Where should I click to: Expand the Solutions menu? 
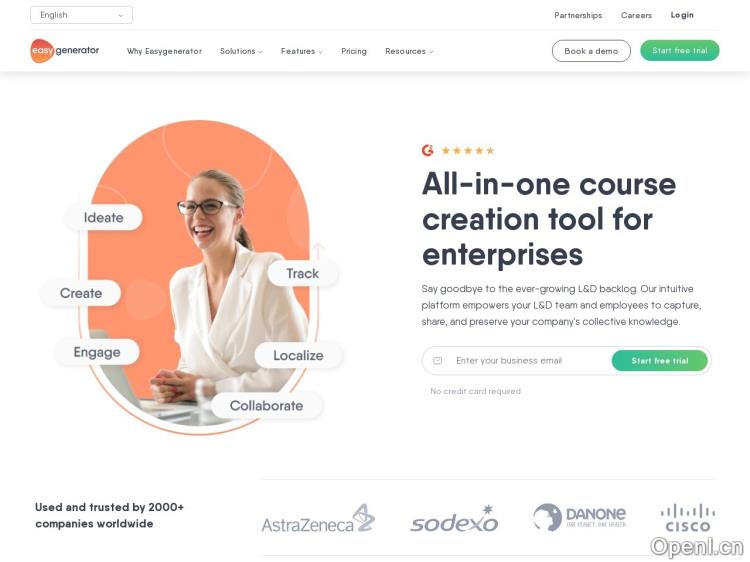coord(241,51)
